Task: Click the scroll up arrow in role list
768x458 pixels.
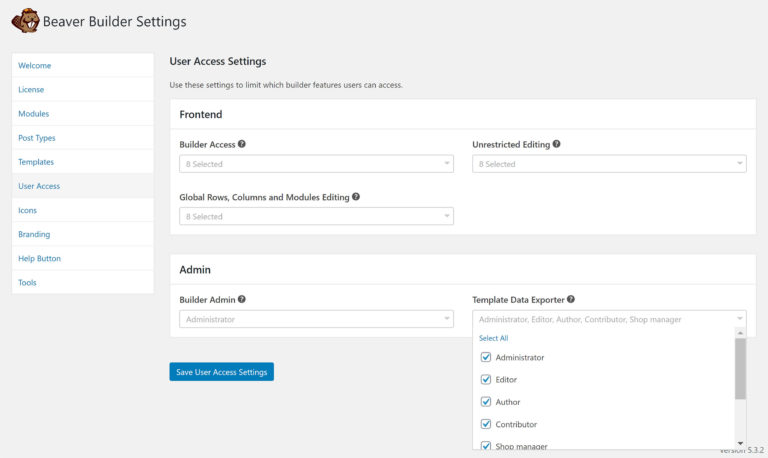Action: click(x=740, y=333)
